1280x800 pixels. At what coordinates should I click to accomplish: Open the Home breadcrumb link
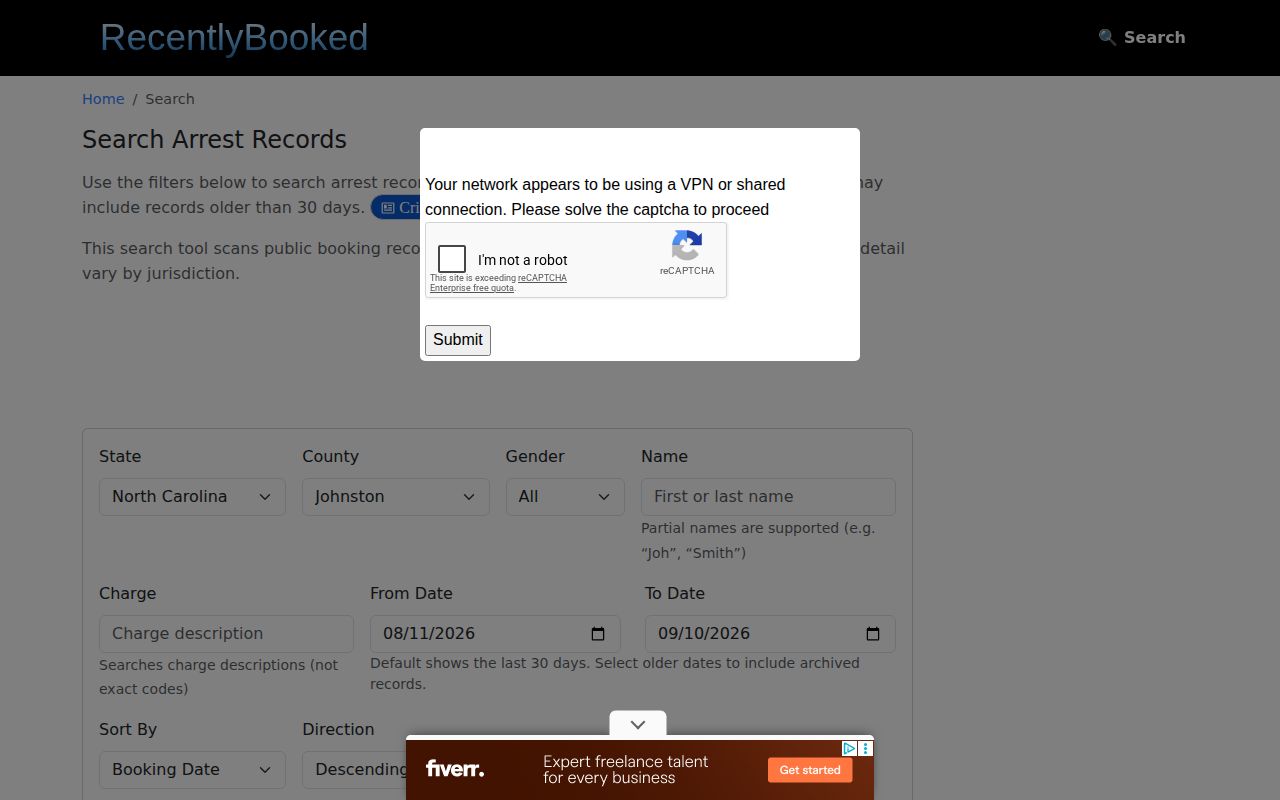[103, 99]
